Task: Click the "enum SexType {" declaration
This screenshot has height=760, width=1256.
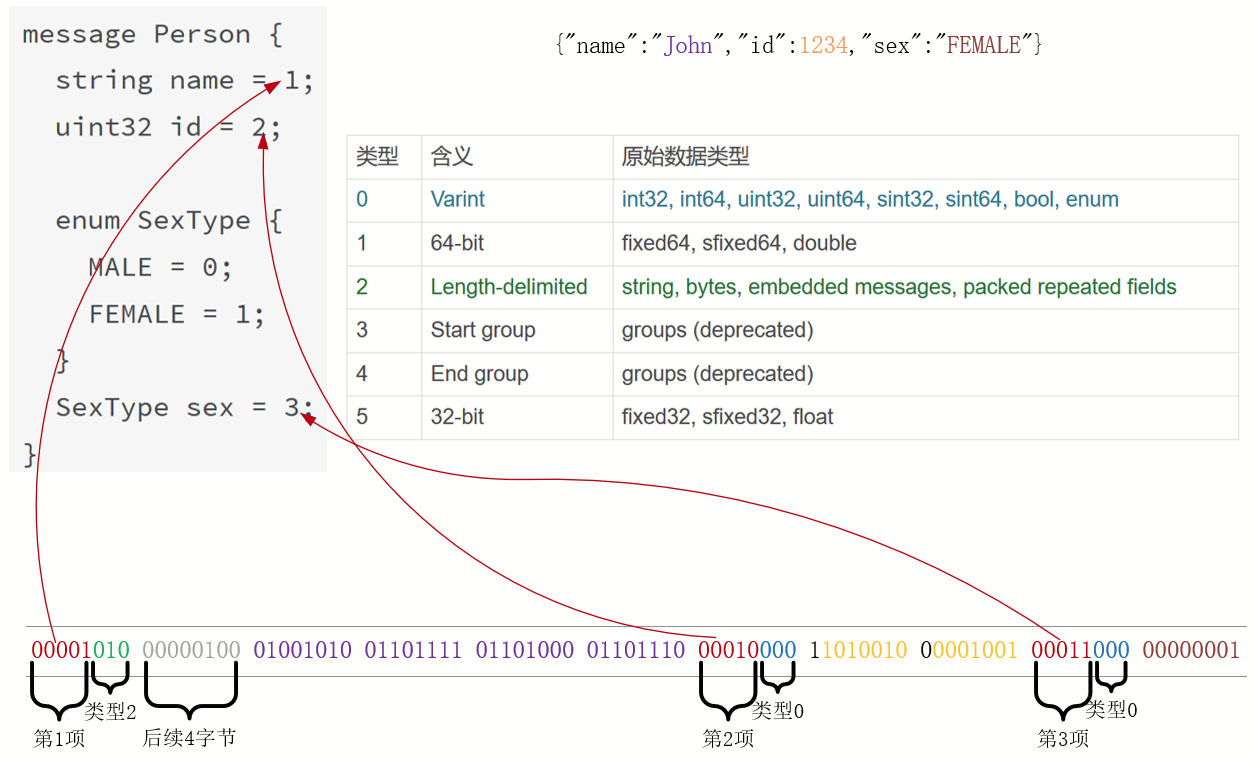Action: [x=169, y=221]
